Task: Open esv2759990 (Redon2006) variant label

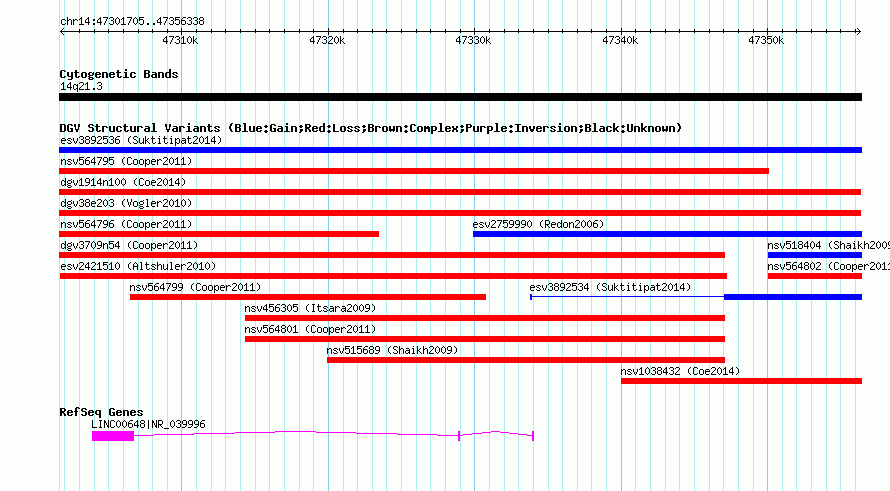Action: (538, 224)
